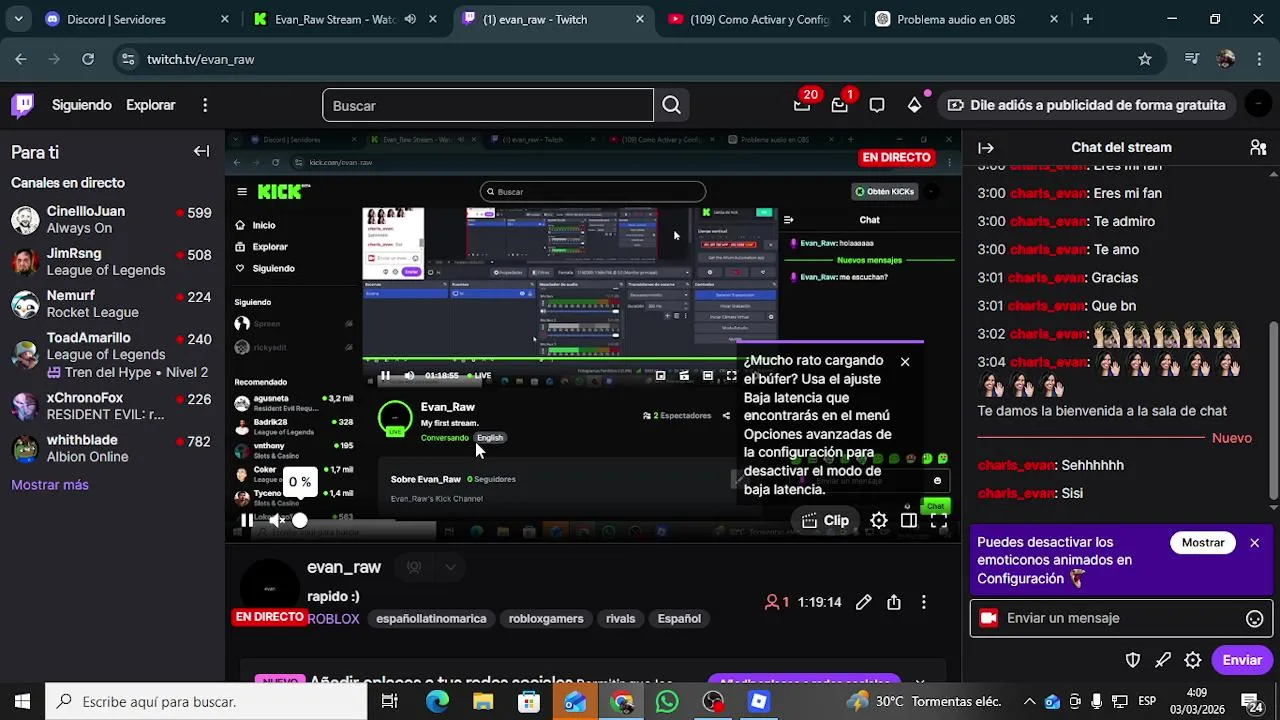Image resolution: width=1280 pixels, height=720 pixels.
Task: Open the Explorar navigation tab
Action: [x=150, y=105]
